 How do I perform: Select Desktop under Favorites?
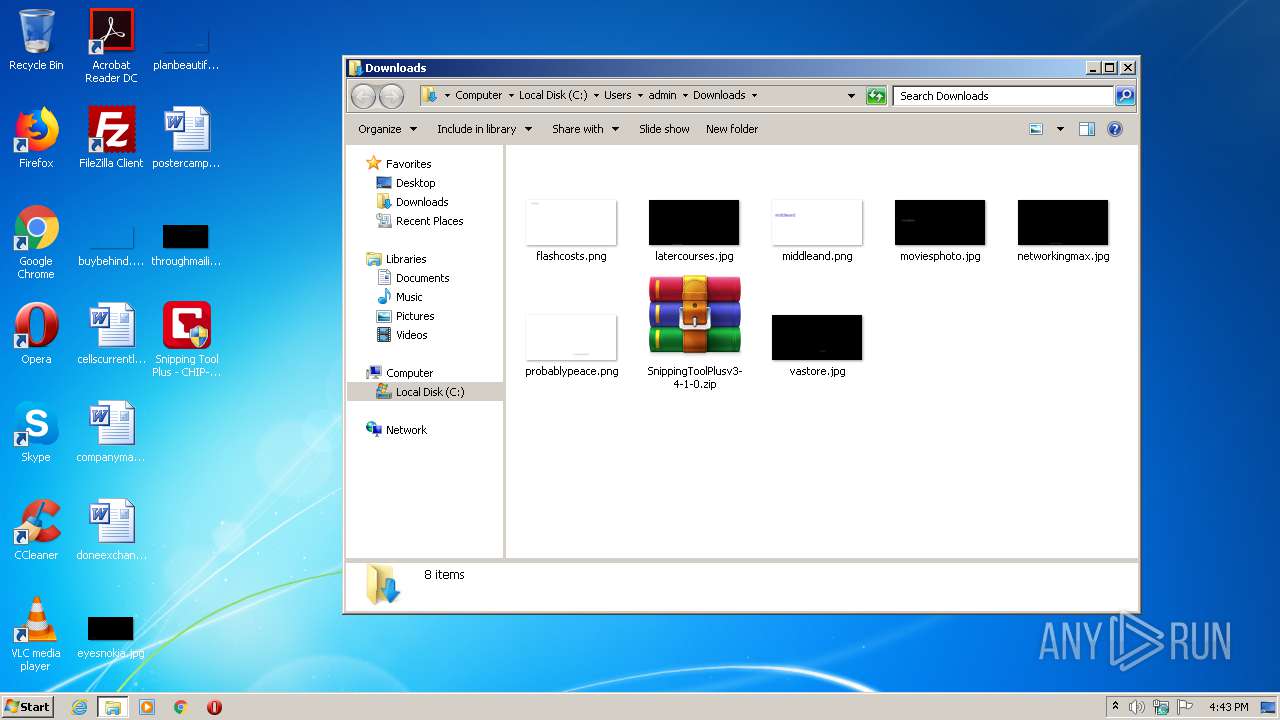click(415, 183)
